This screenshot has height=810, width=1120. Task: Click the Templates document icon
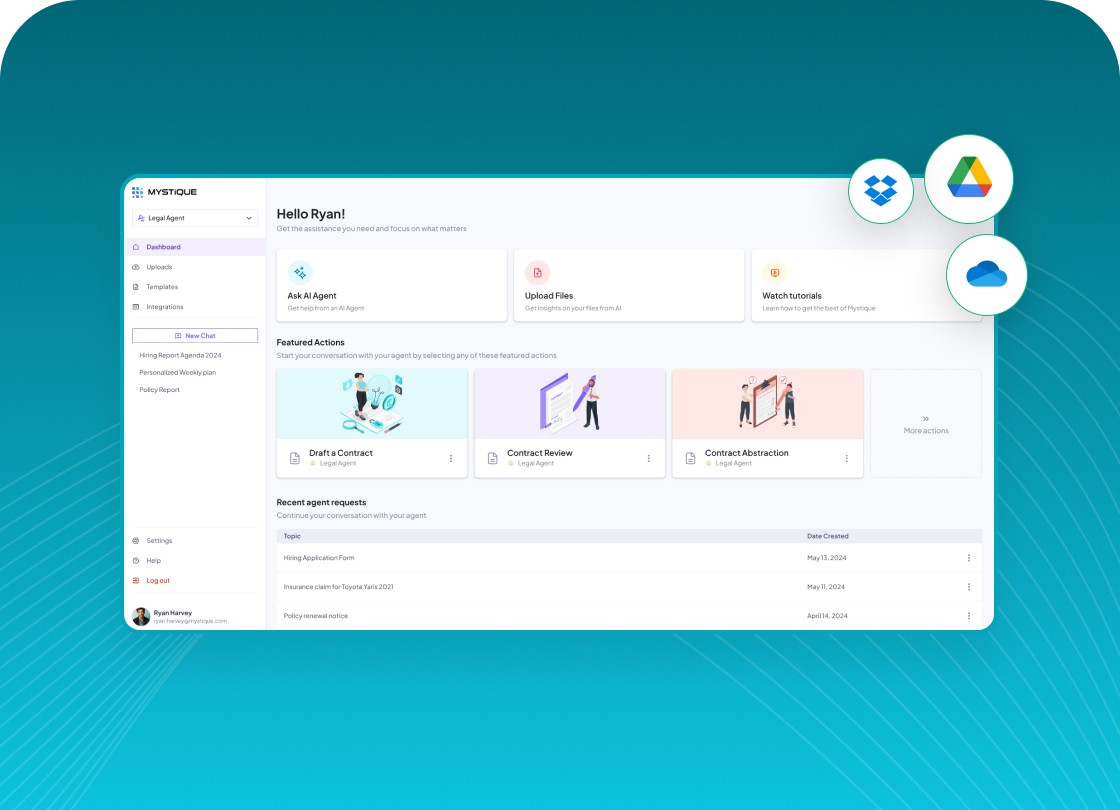136,287
